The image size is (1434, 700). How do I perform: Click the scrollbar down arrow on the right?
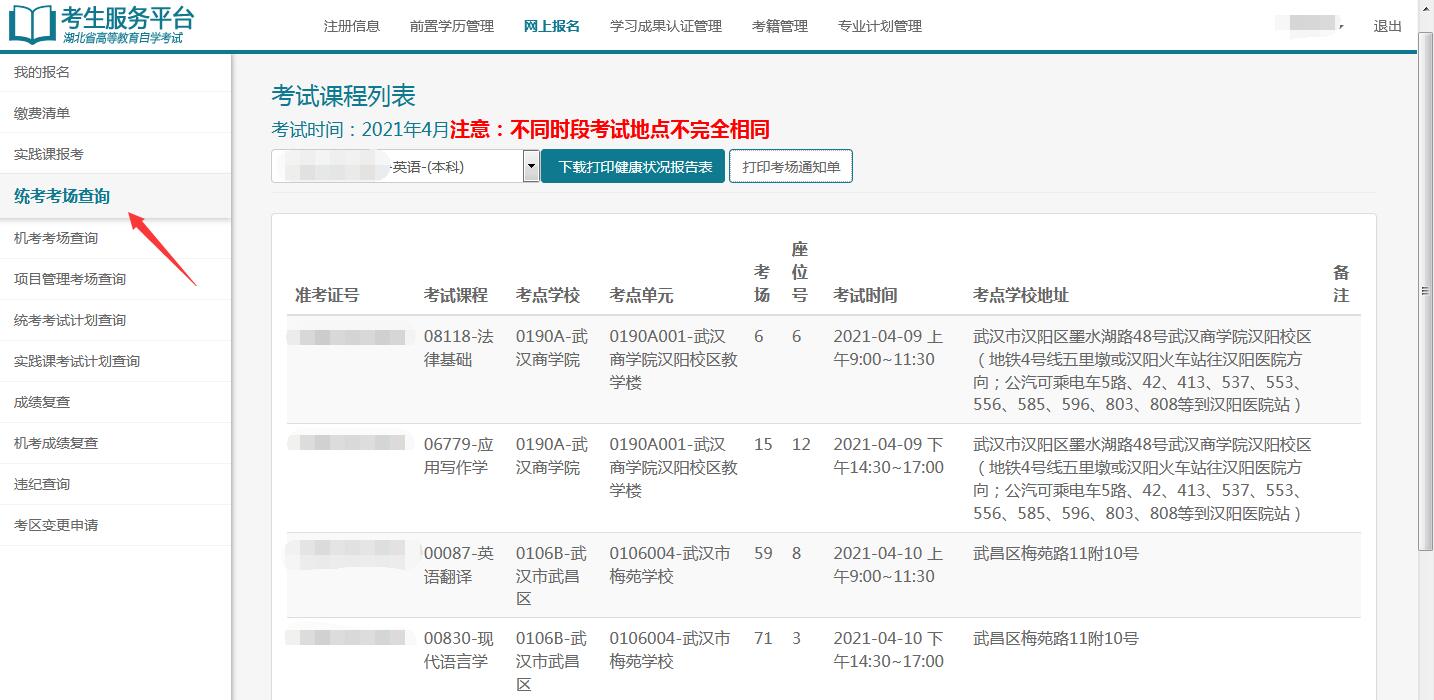[x=1426, y=692]
